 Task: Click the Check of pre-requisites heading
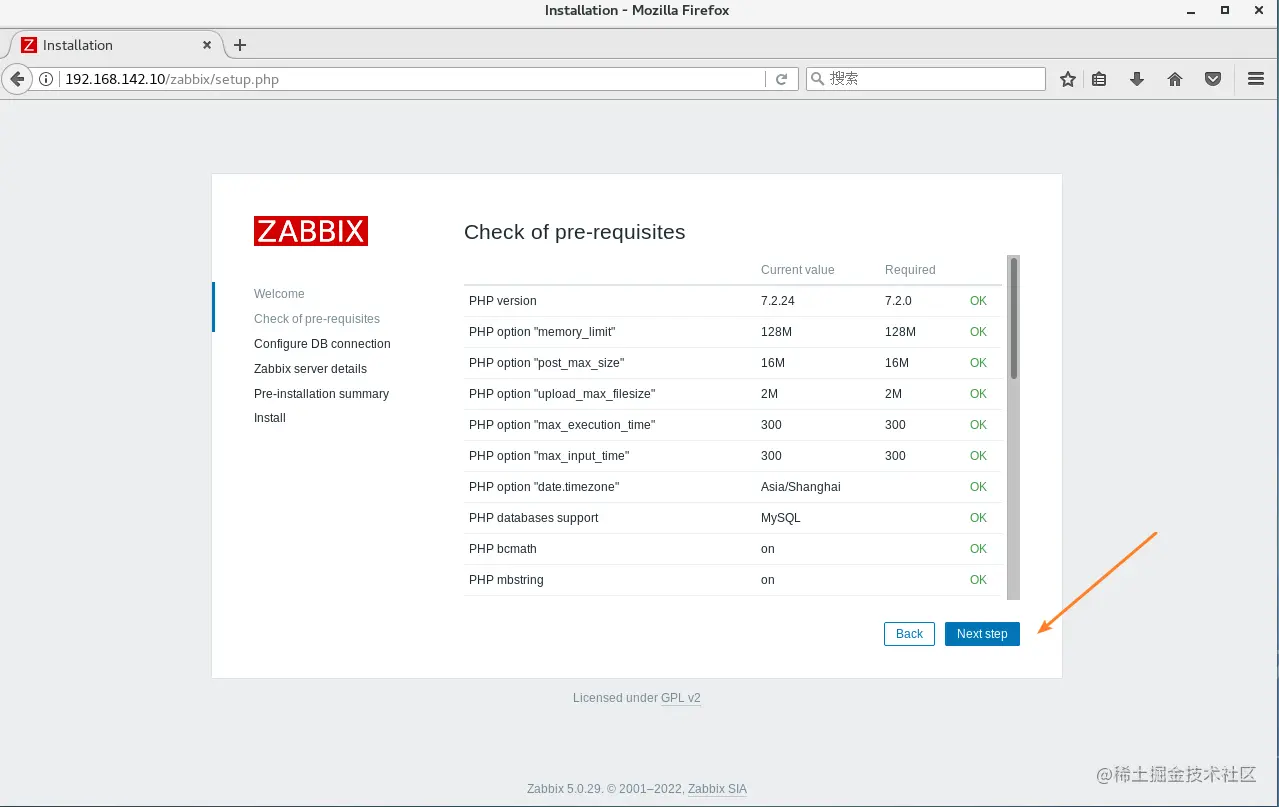click(x=575, y=232)
